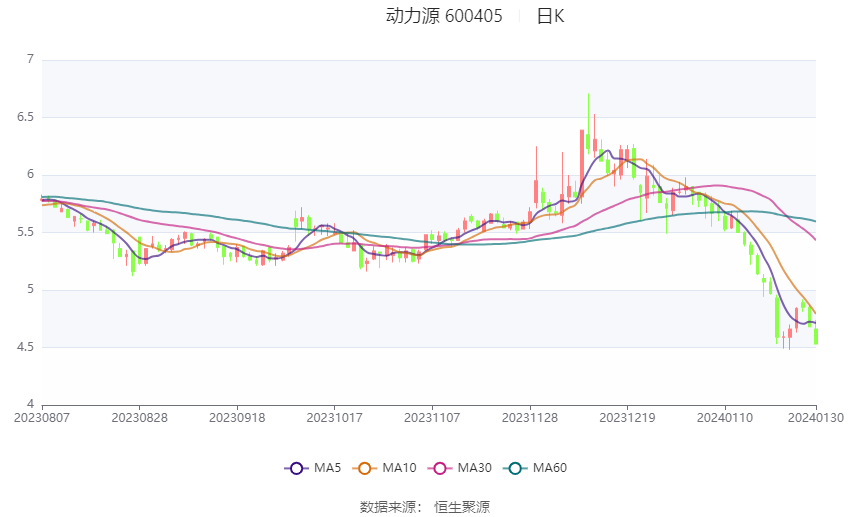The height and width of the screenshot is (517, 850).
Task: Click the 20230807 x-axis date label
Action: (x=42, y=418)
